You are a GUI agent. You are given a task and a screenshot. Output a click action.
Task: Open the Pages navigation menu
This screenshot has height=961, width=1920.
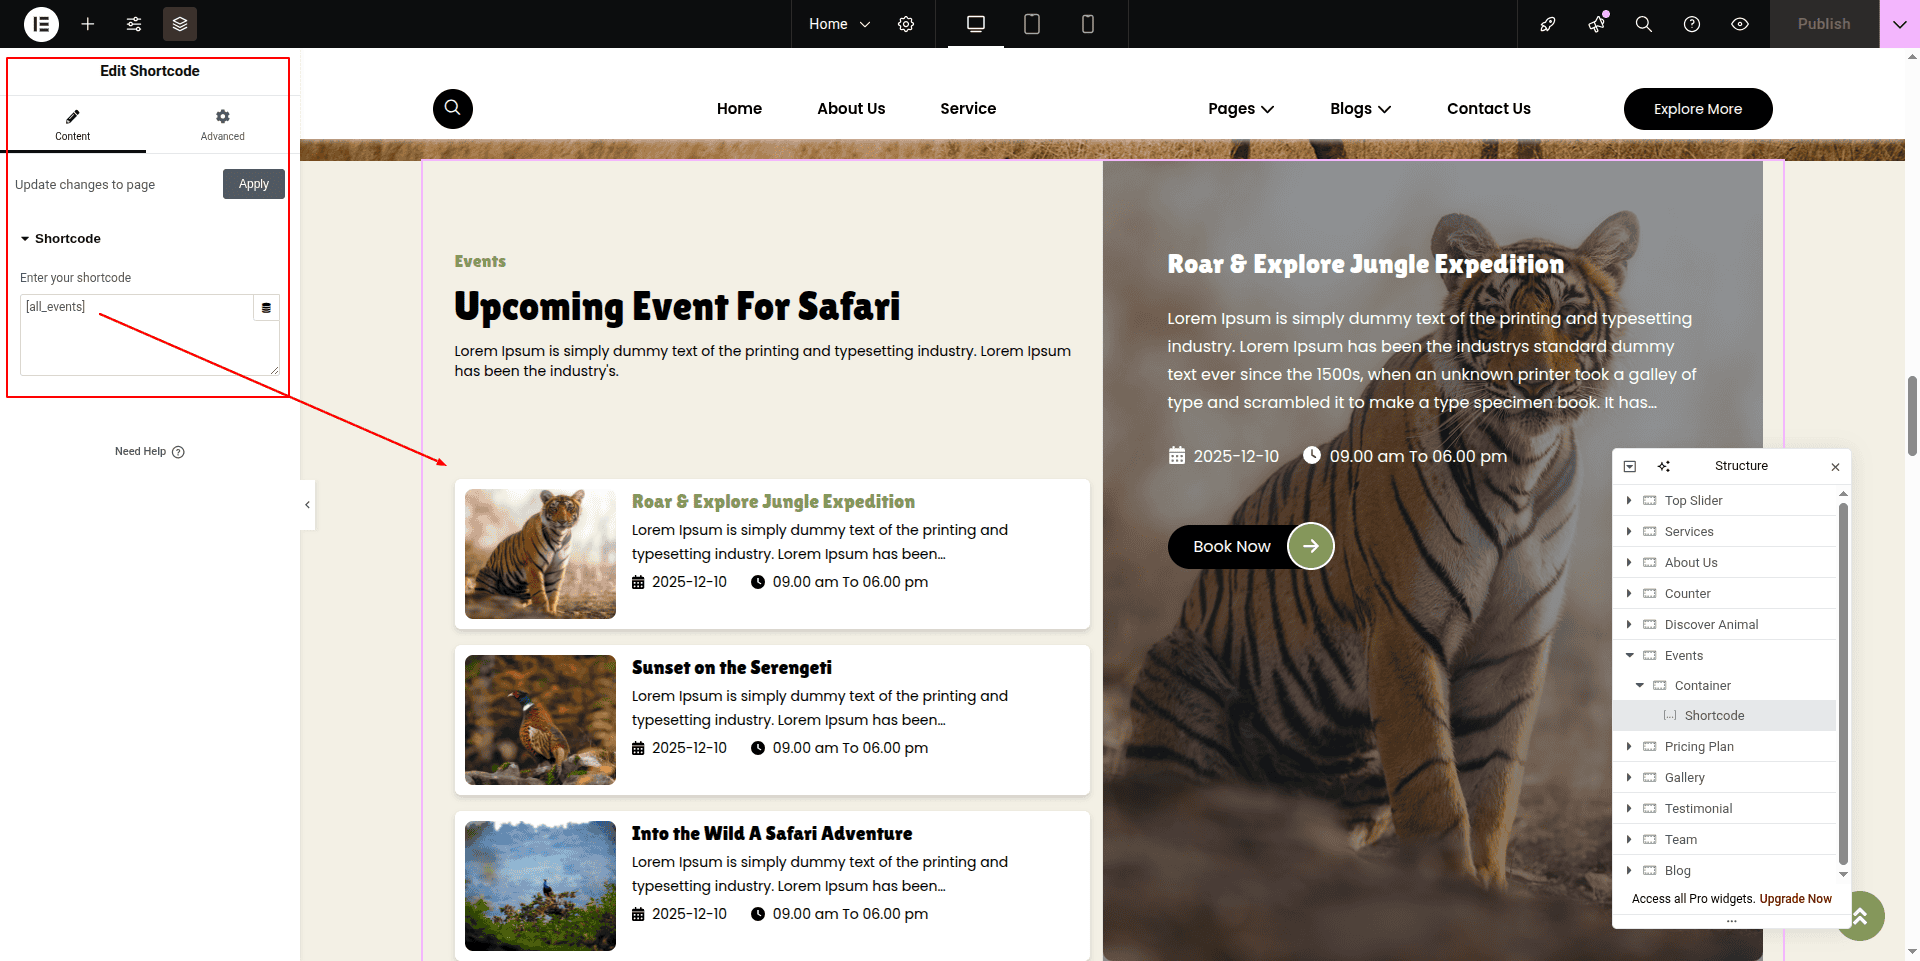pyautogui.click(x=1240, y=109)
